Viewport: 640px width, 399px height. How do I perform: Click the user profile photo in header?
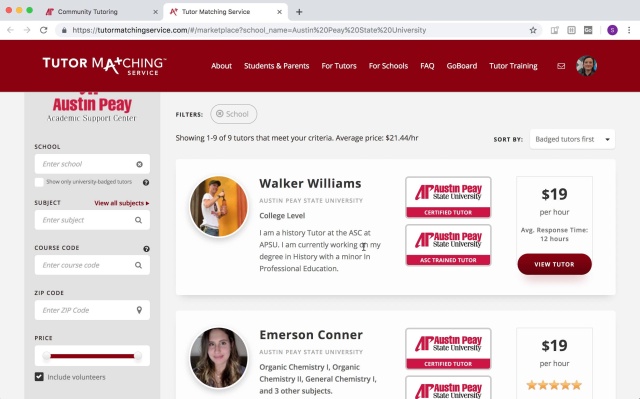[587, 66]
